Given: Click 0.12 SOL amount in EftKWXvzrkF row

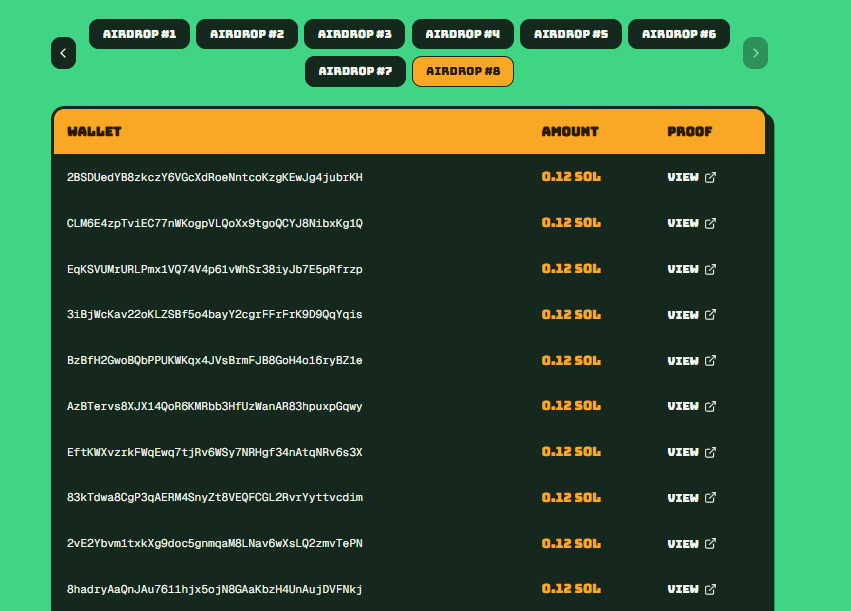Looking at the screenshot, I should [571, 451].
